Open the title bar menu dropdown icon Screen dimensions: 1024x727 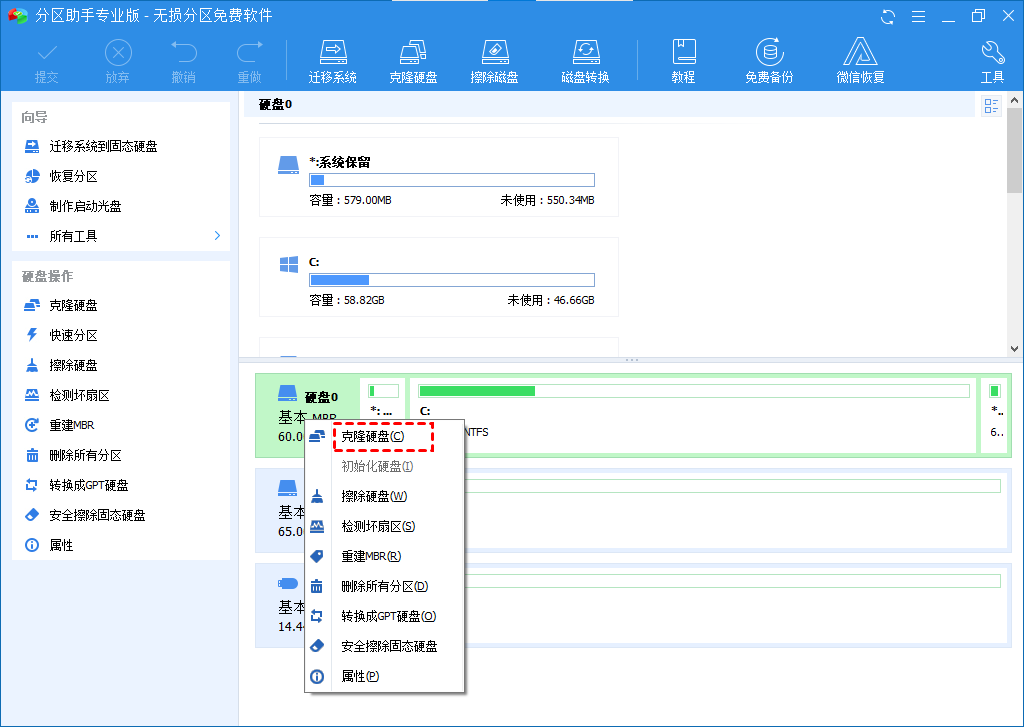(x=915, y=16)
